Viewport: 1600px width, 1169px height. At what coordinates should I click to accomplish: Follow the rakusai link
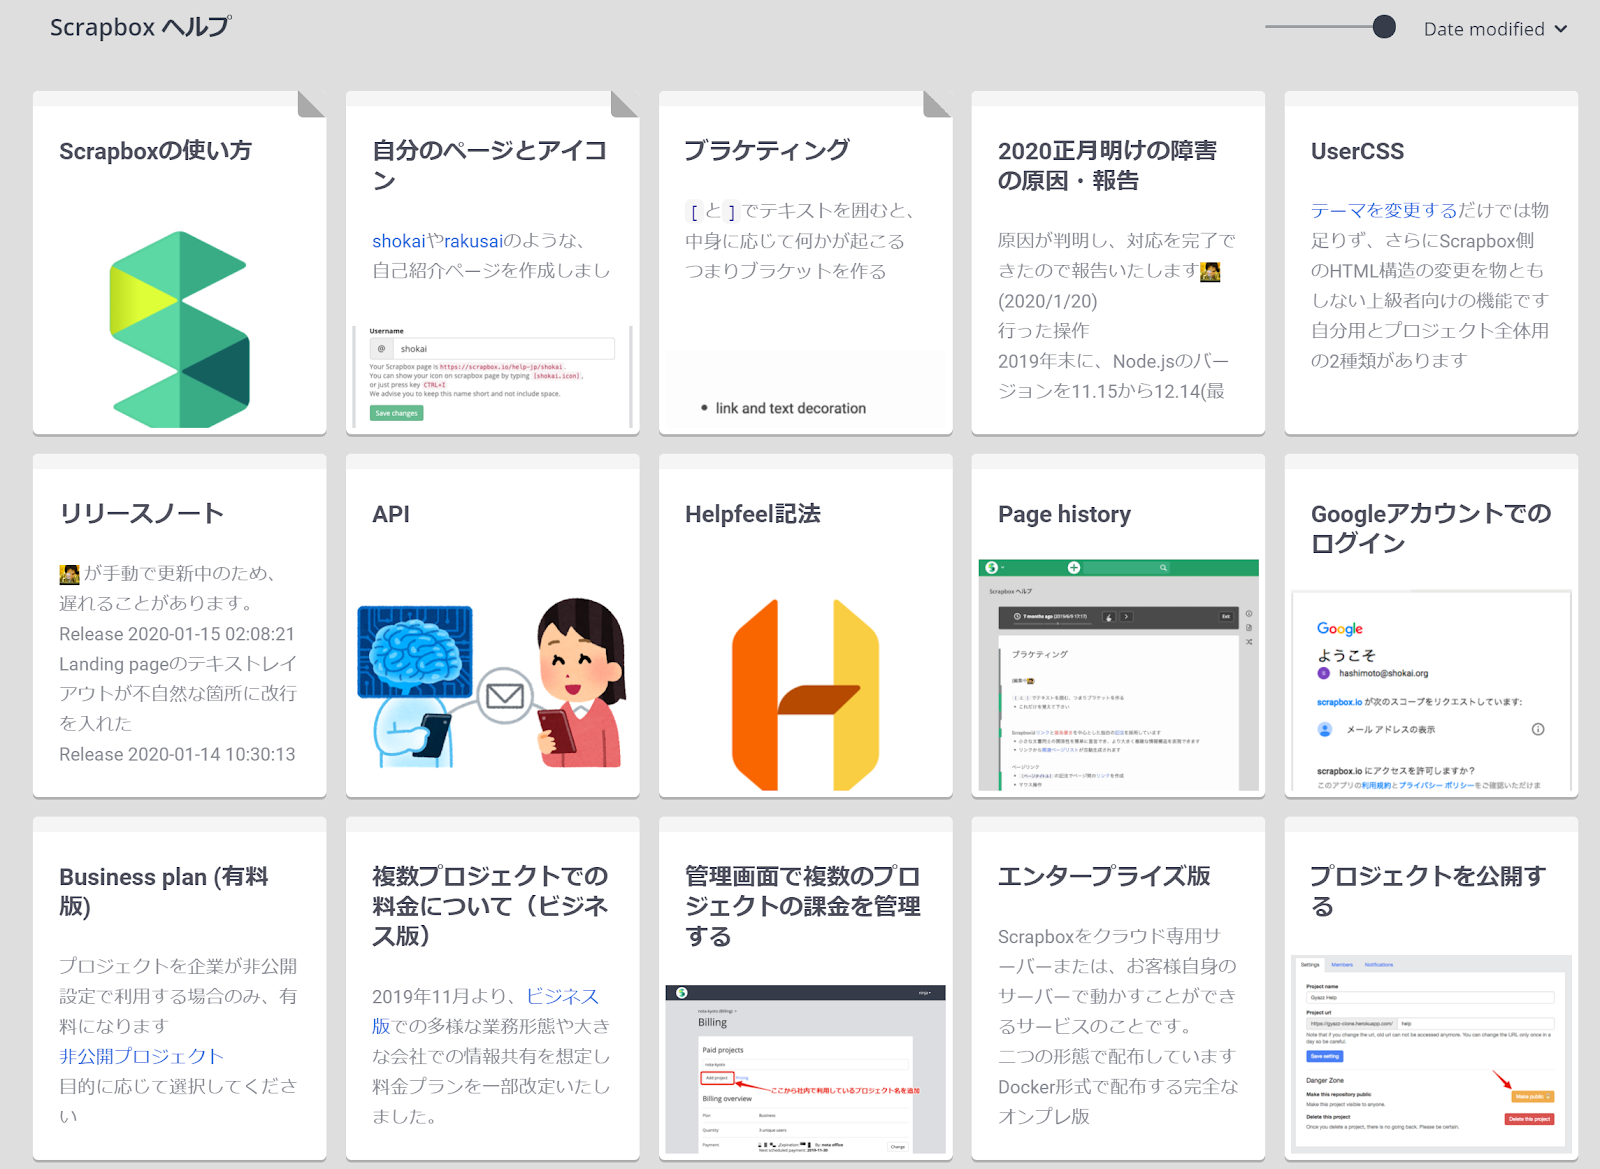(473, 241)
